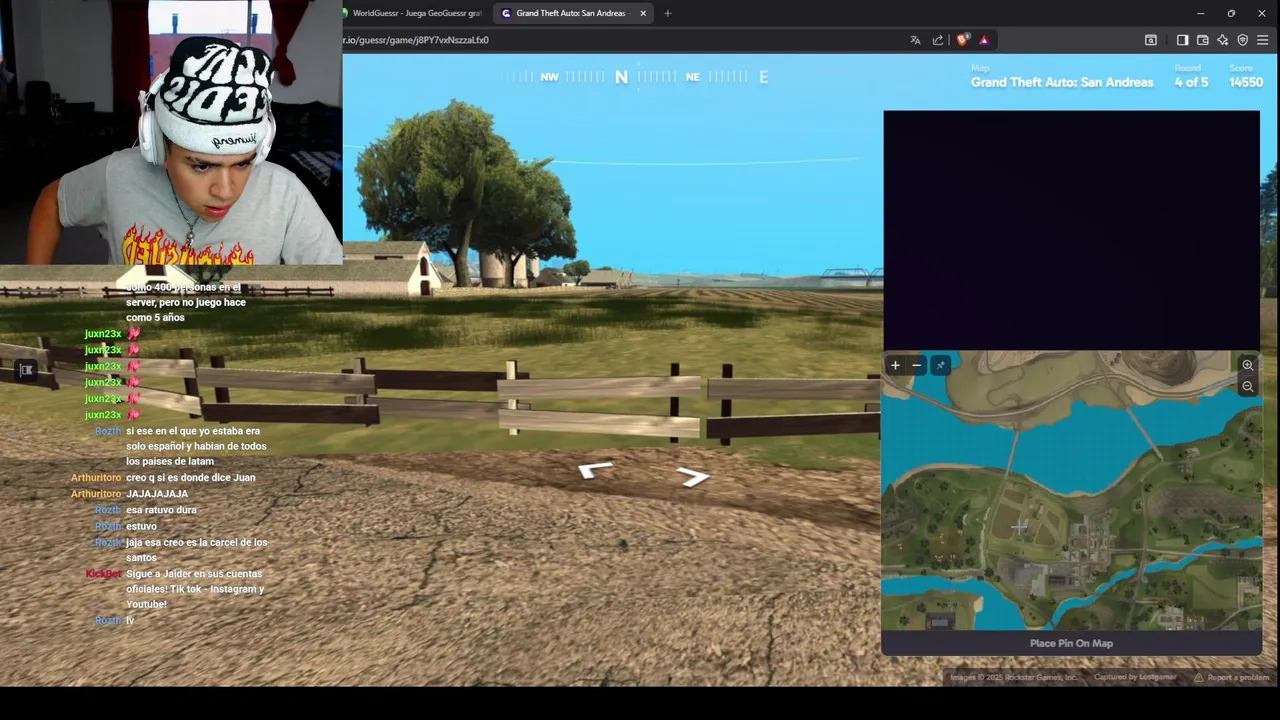Click the JAJAJAJAJA chat message

pos(157,494)
